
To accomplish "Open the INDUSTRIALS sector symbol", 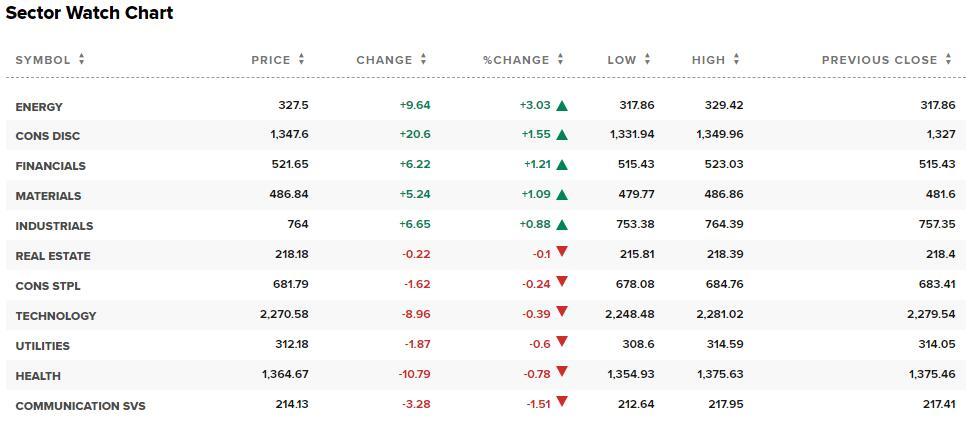I will tap(54, 226).
